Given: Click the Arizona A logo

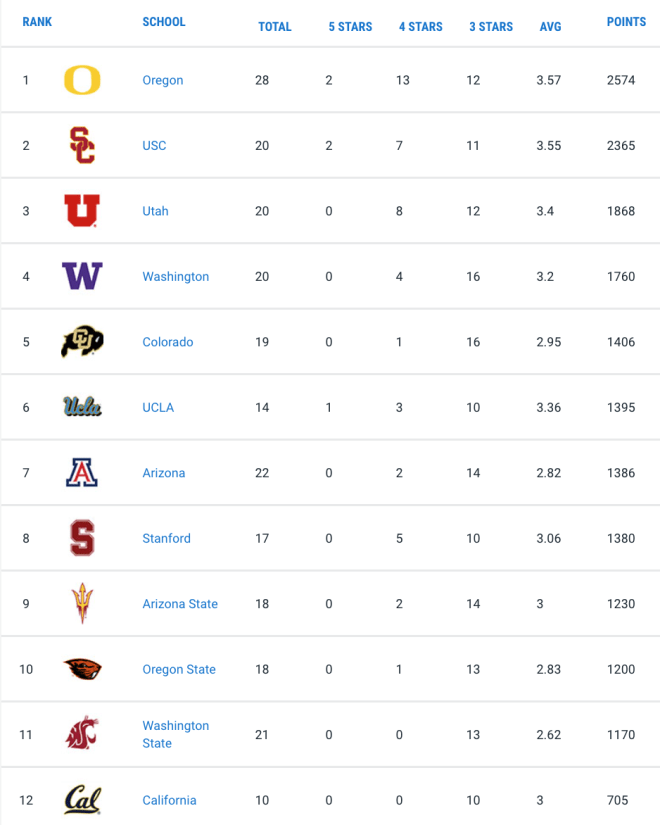Looking at the screenshot, I should (x=82, y=472).
